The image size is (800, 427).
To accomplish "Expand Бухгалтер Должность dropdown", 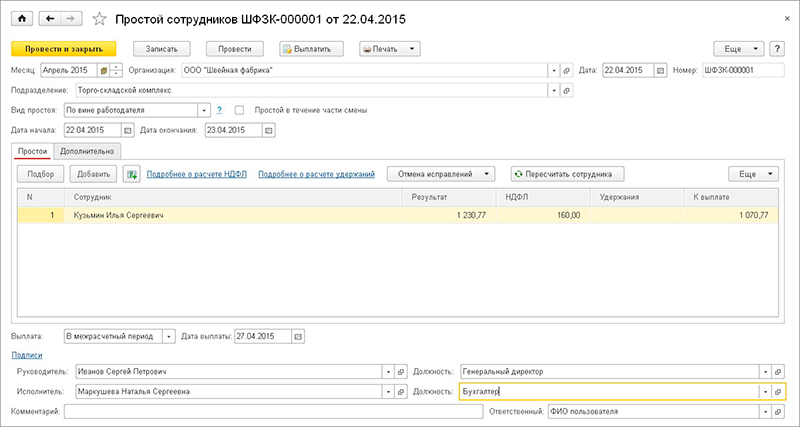I will pos(765,392).
